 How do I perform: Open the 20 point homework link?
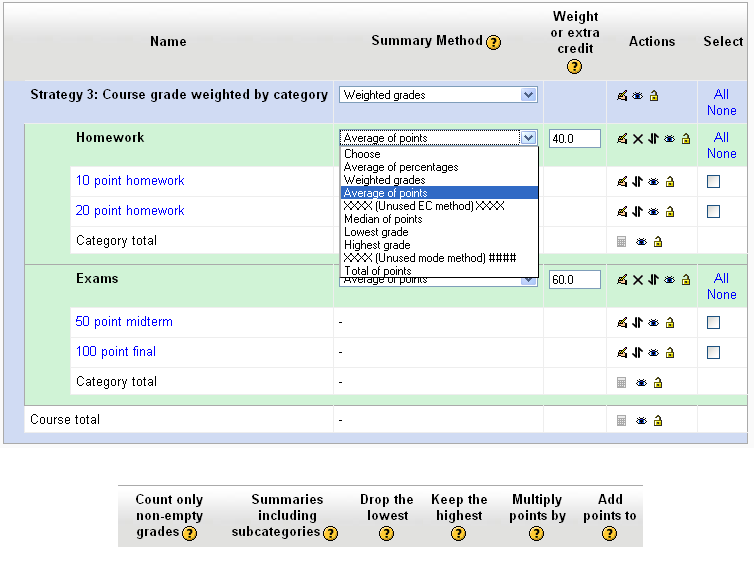coord(130,210)
